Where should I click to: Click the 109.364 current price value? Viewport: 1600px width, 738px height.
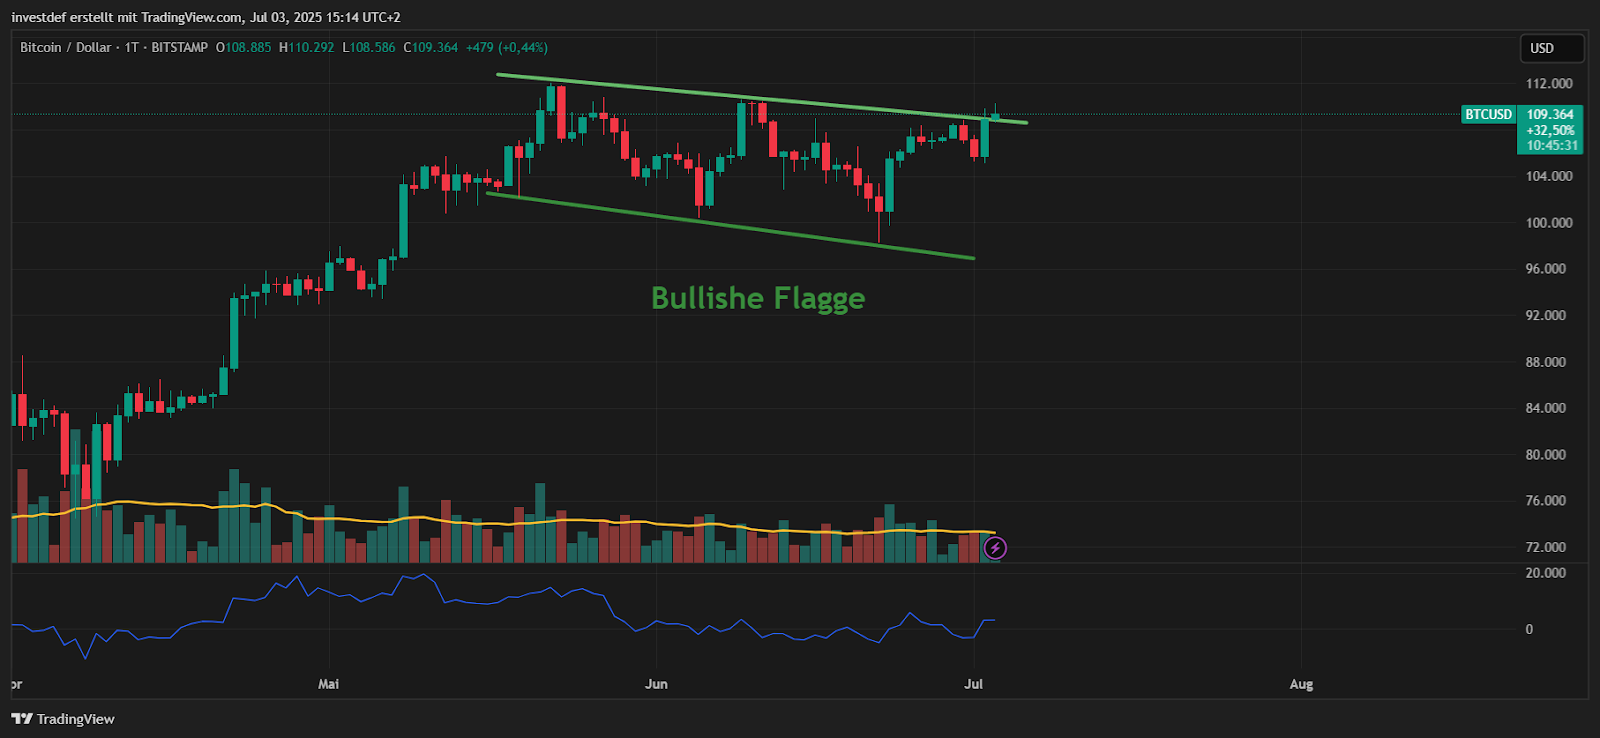pos(1550,114)
